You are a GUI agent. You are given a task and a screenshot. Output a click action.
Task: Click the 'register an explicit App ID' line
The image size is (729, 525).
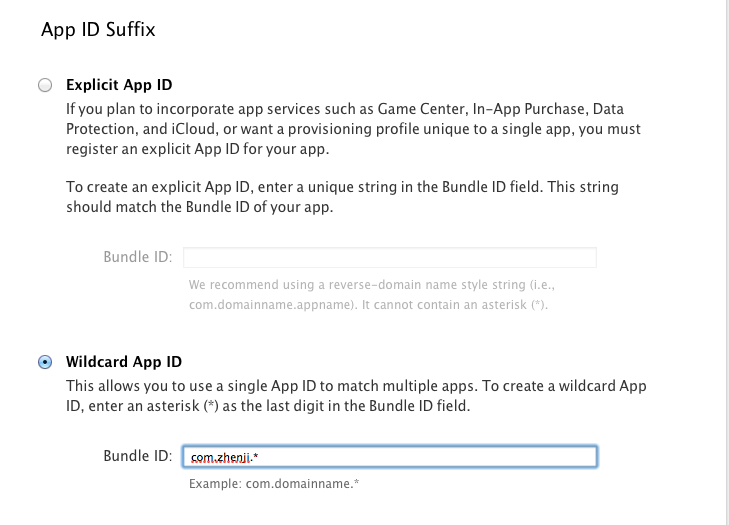click(x=198, y=149)
